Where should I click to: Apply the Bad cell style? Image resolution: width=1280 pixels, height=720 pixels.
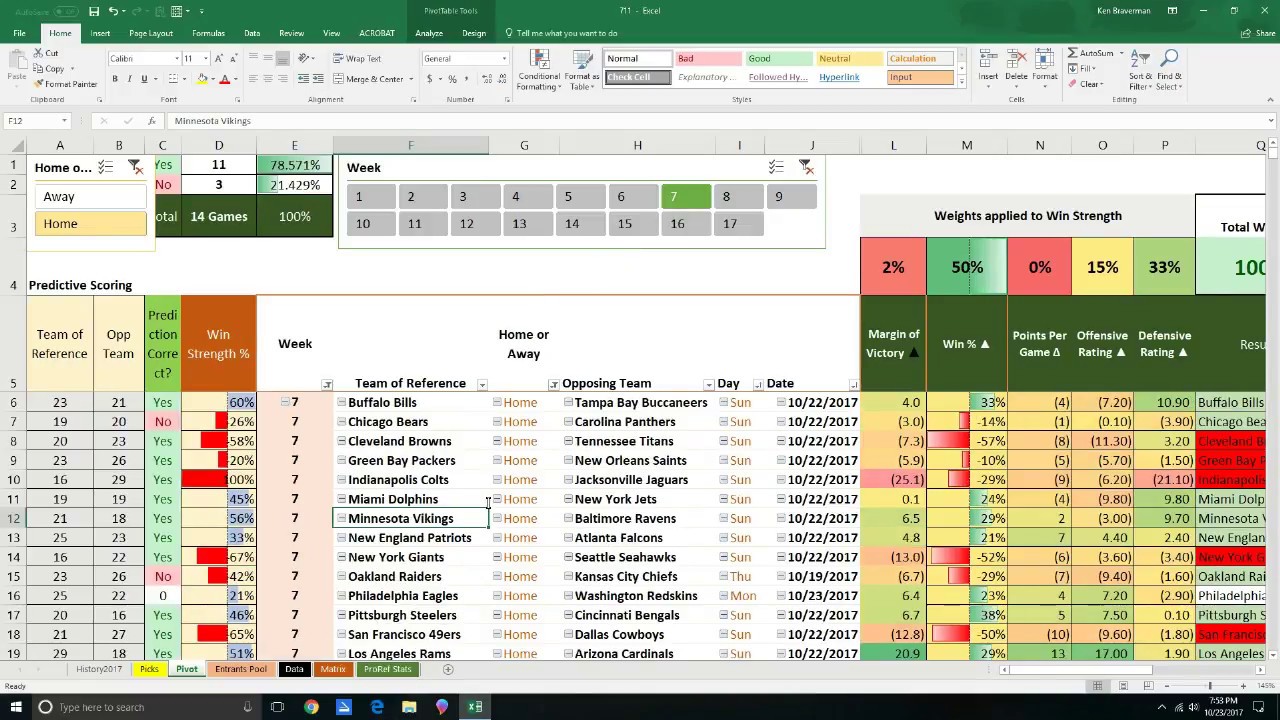pyautogui.click(x=707, y=59)
